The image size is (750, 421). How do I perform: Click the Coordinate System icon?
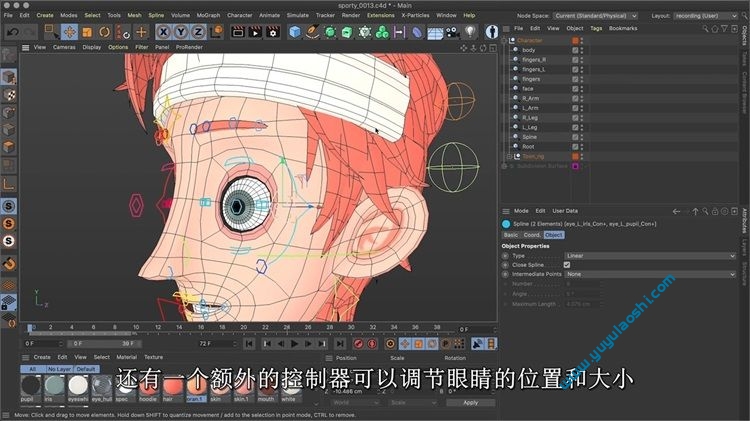pyautogui.click(x=217, y=32)
